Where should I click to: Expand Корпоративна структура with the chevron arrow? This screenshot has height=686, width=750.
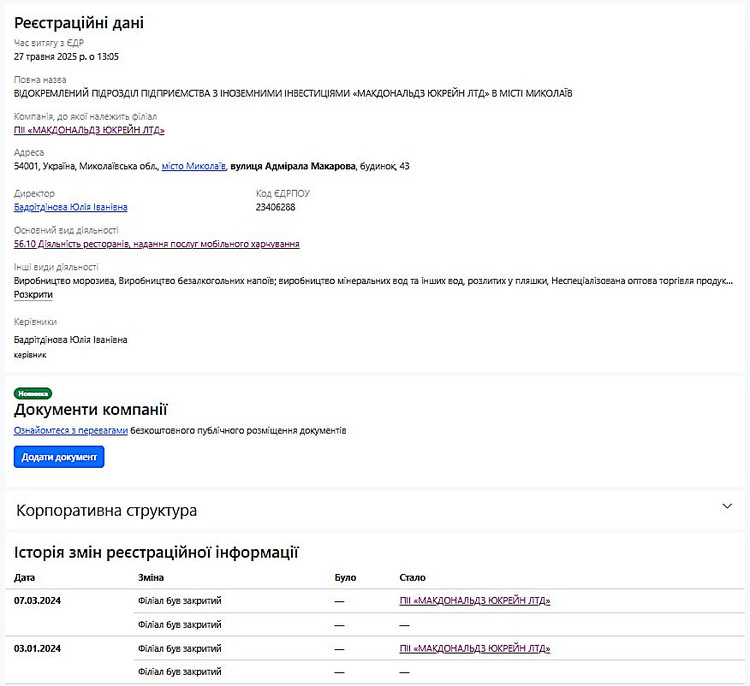coord(727,507)
